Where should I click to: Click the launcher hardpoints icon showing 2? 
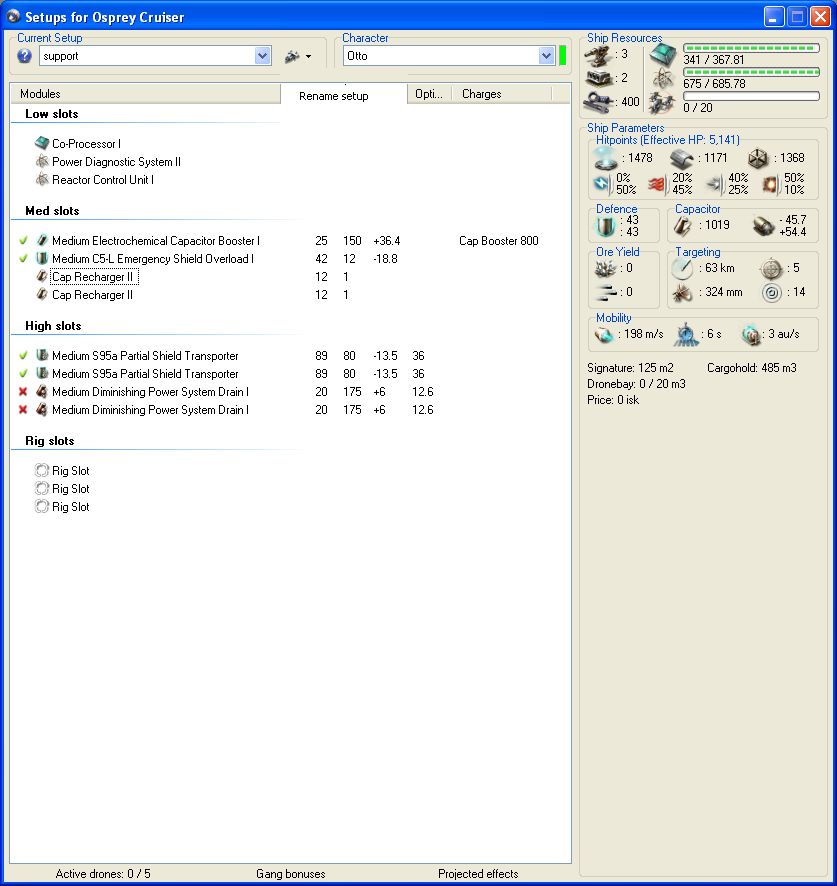[x=598, y=77]
